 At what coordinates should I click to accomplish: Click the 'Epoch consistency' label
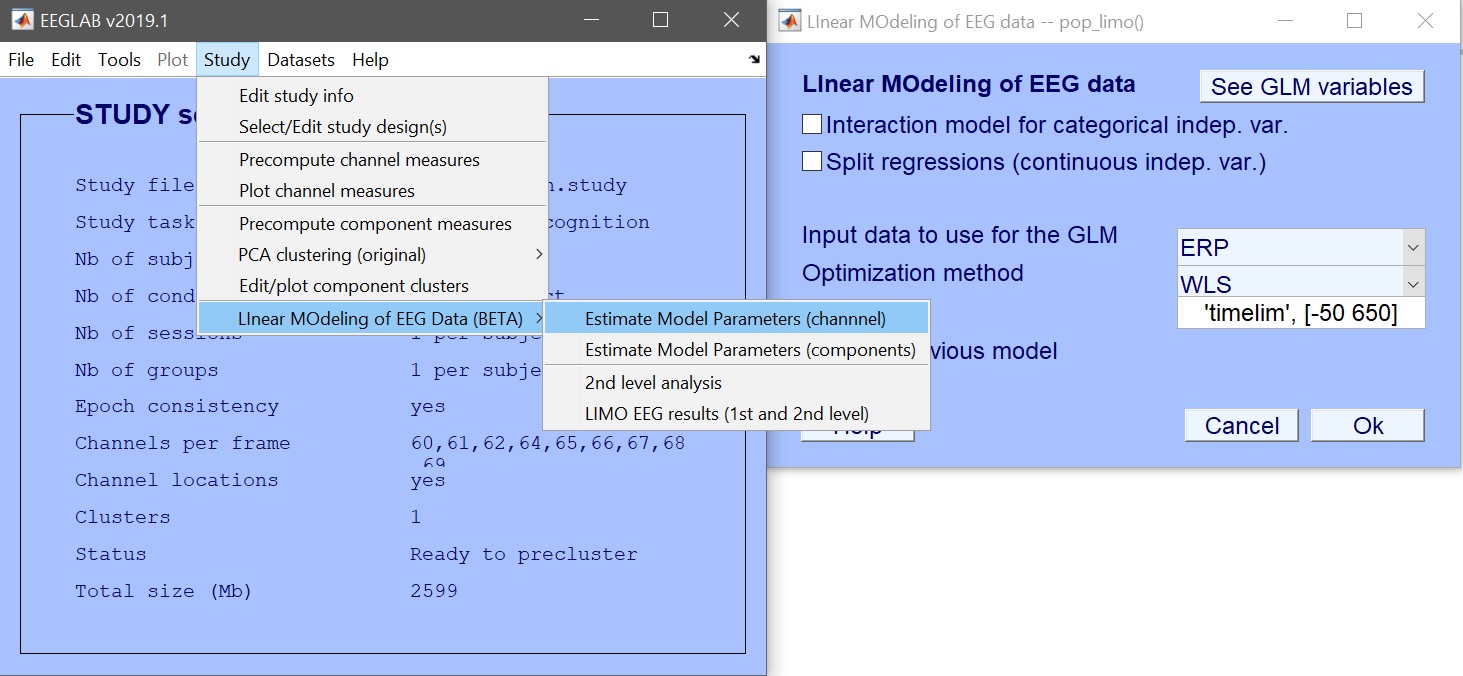(177, 407)
